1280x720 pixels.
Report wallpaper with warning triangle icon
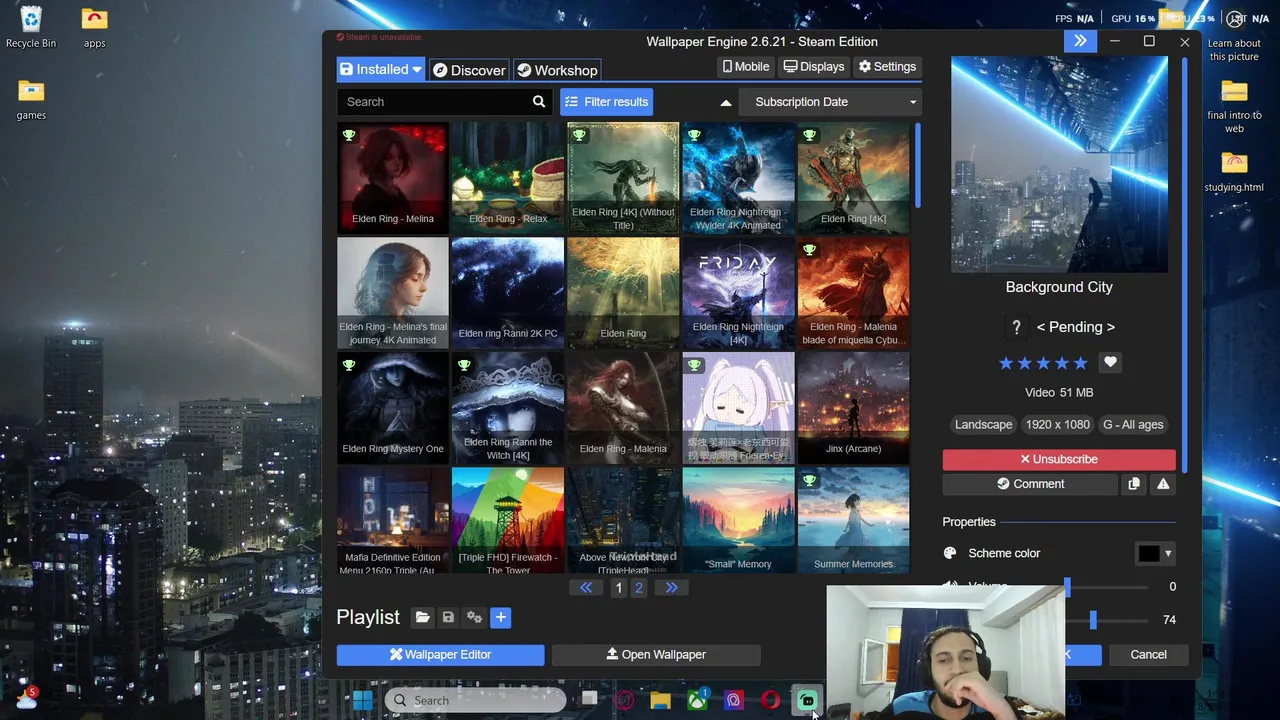tap(1163, 484)
